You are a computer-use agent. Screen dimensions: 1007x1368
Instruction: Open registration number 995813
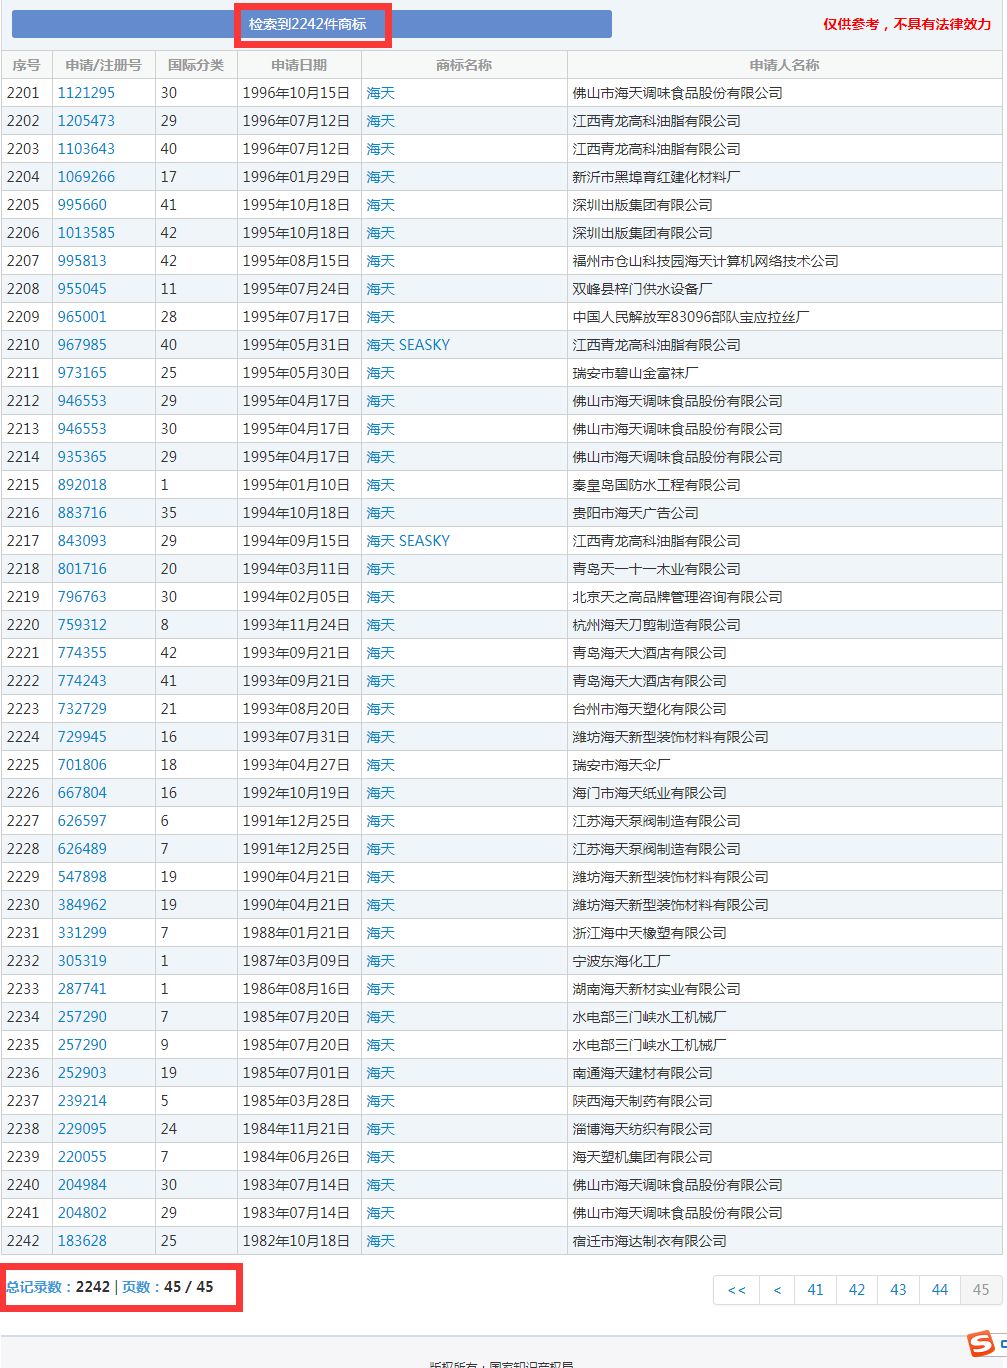[x=82, y=261]
